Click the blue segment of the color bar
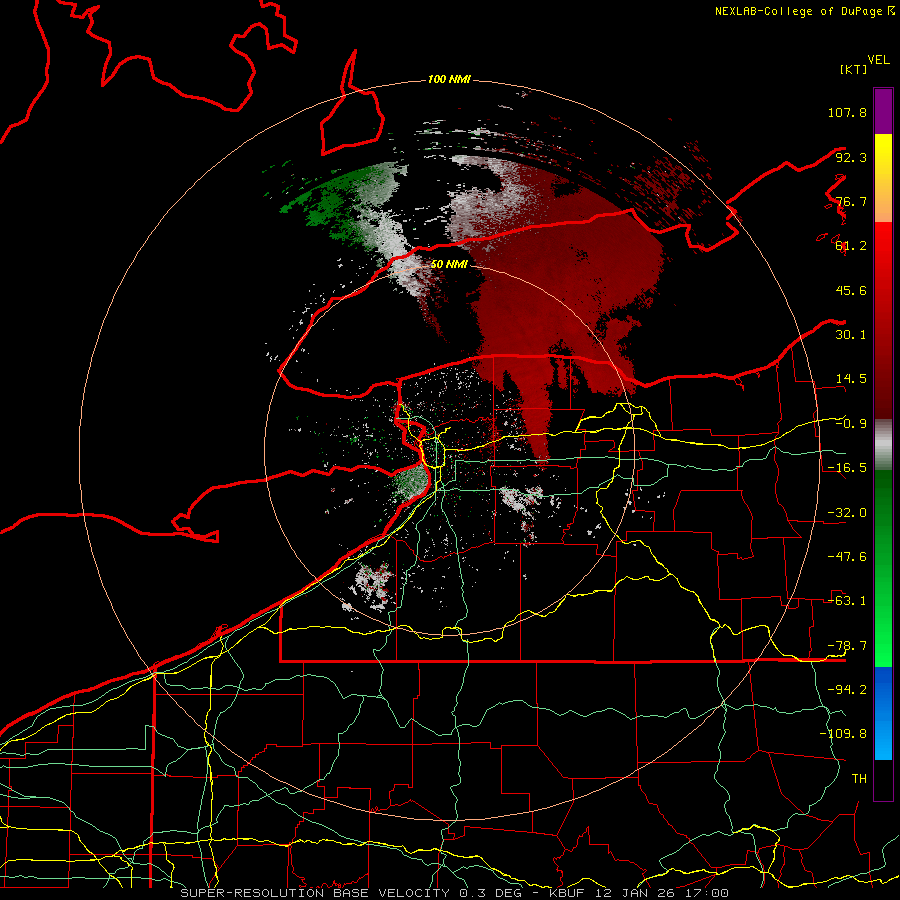The image size is (900, 900). tap(883, 713)
